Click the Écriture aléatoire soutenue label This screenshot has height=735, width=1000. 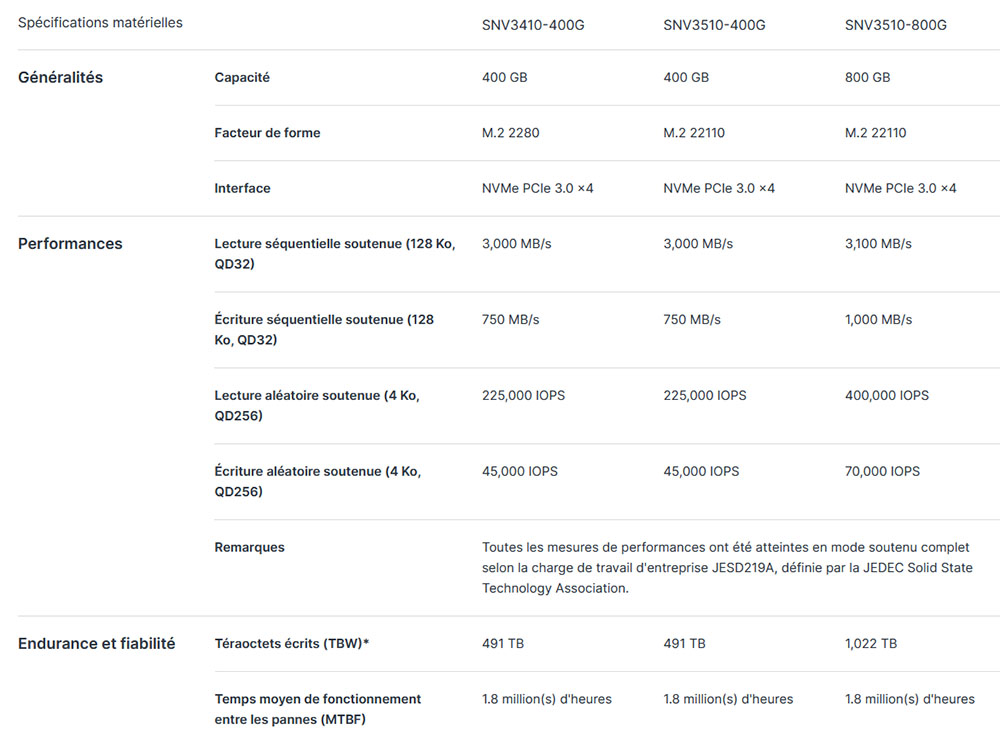(x=317, y=481)
